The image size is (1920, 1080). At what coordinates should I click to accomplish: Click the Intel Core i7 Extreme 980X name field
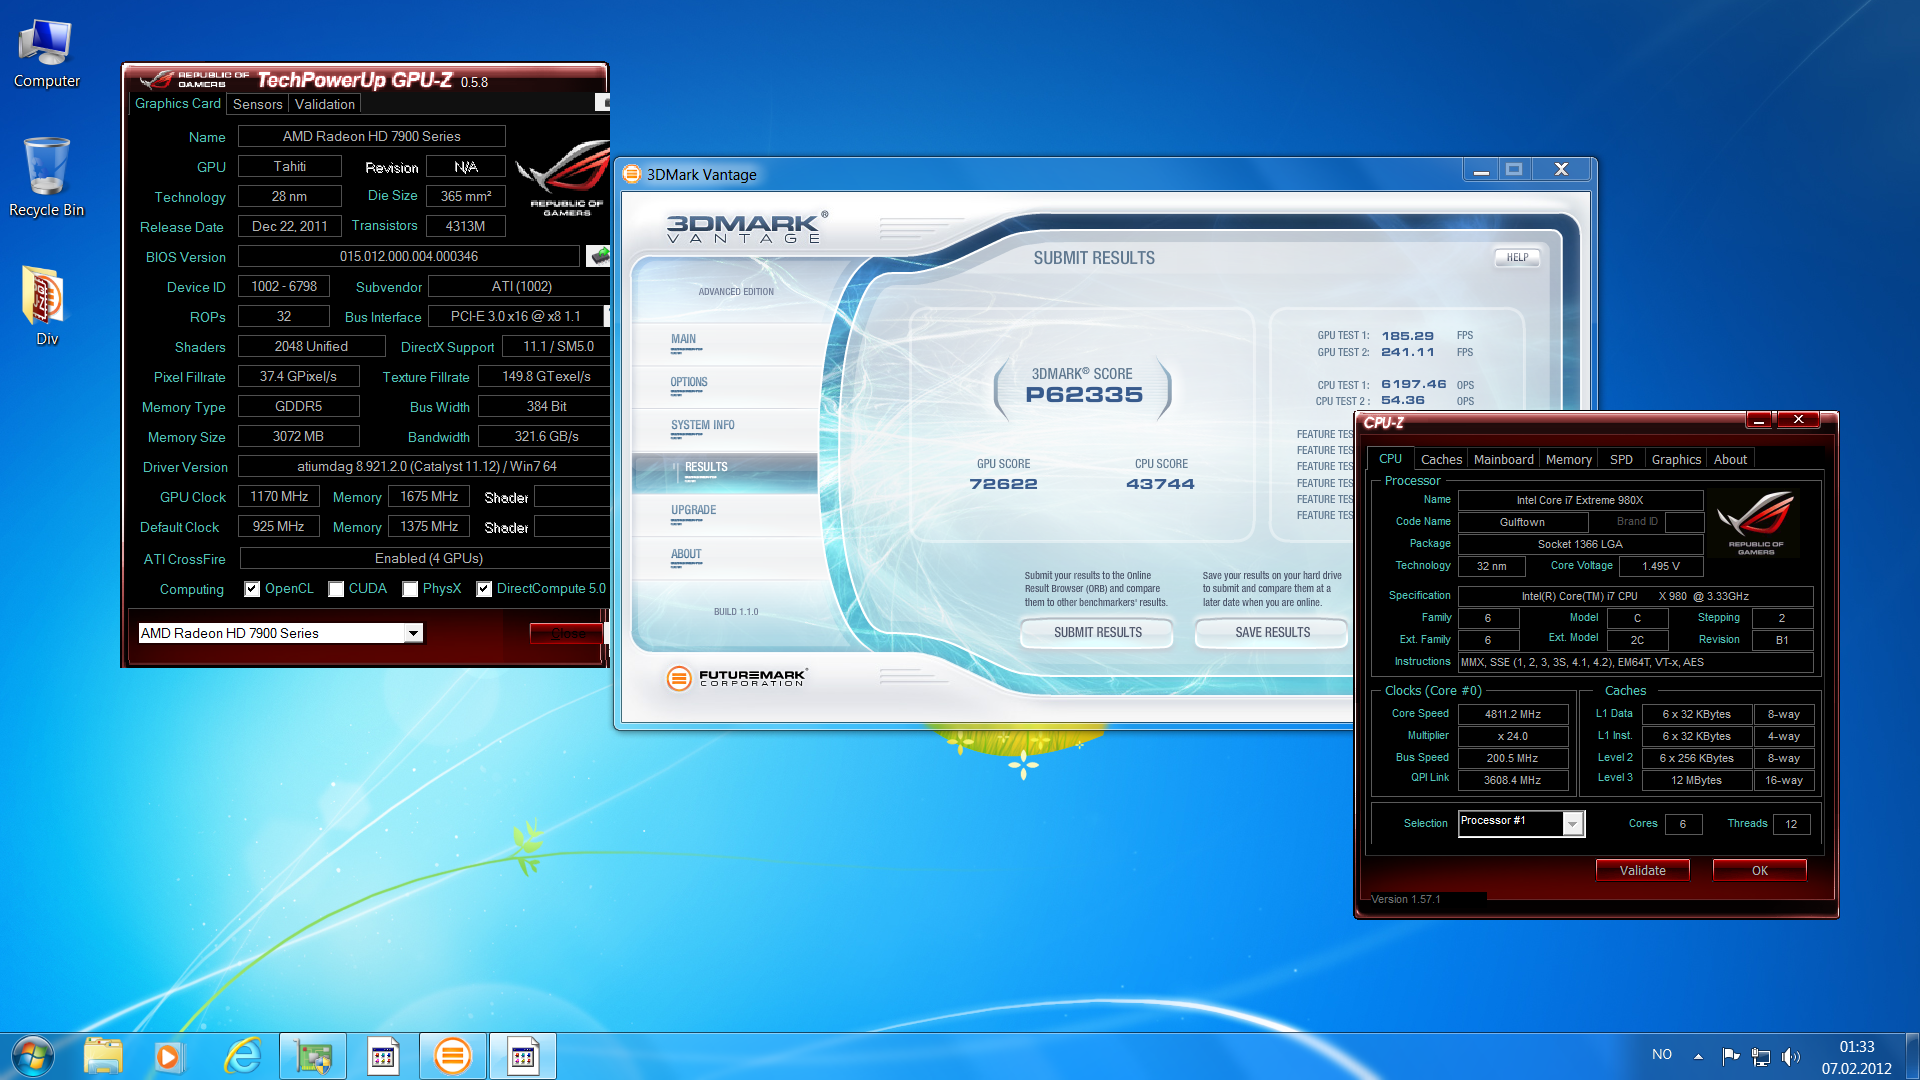1579,500
